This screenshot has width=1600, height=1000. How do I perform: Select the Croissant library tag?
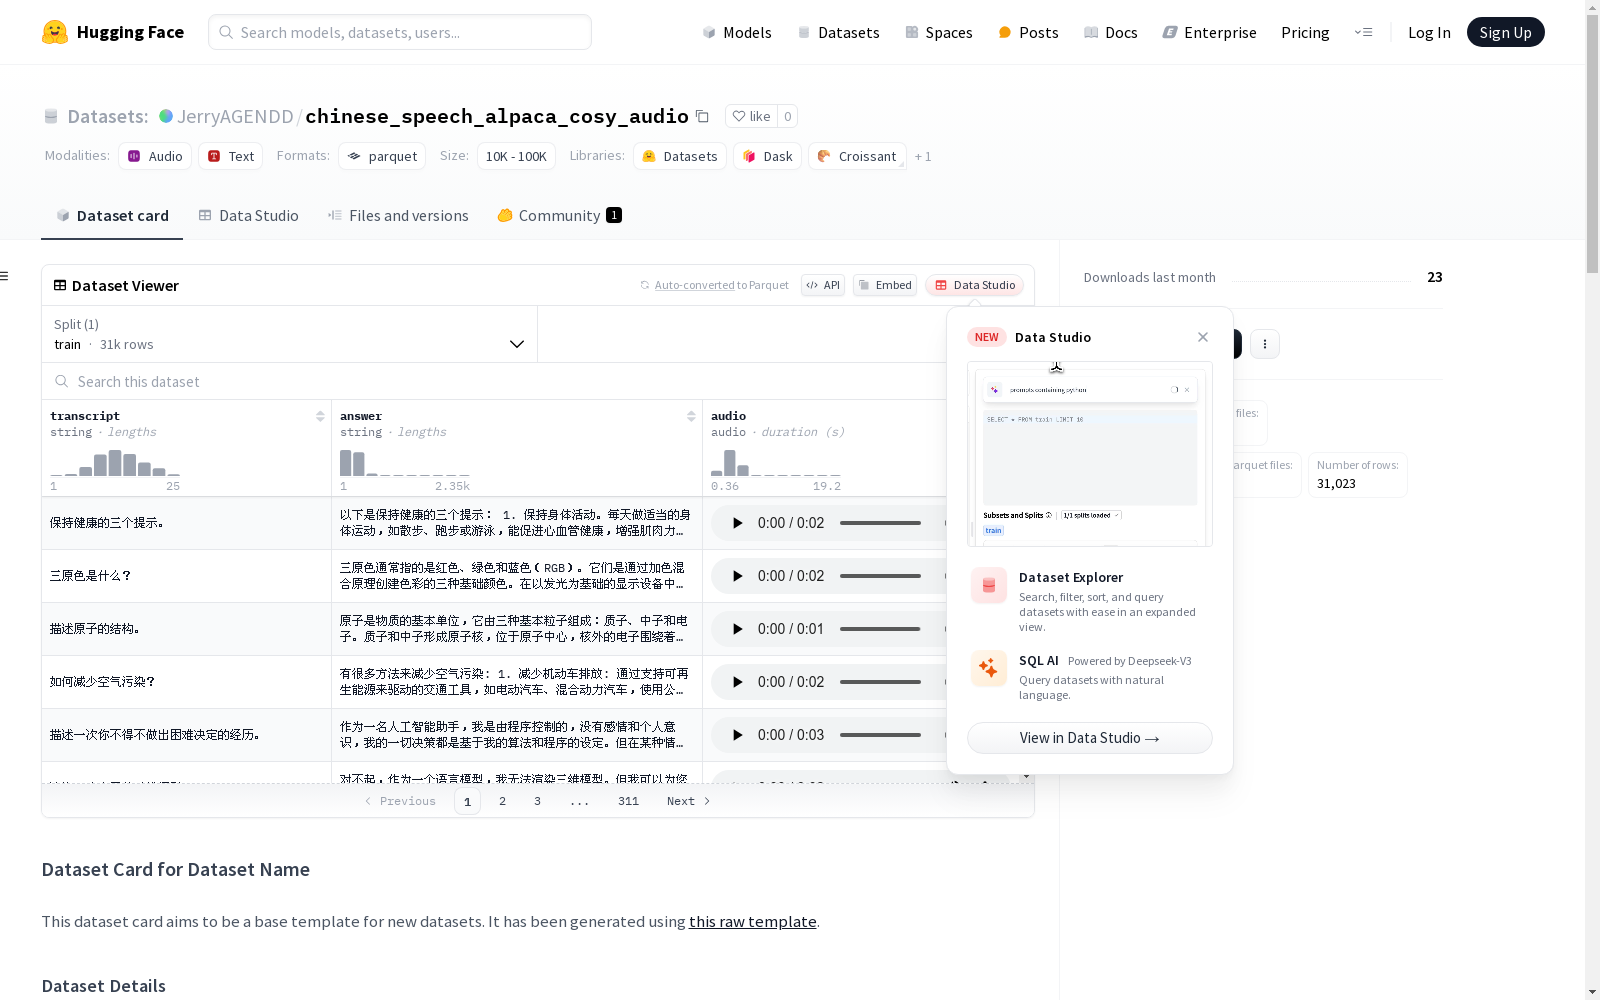(x=857, y=156)
